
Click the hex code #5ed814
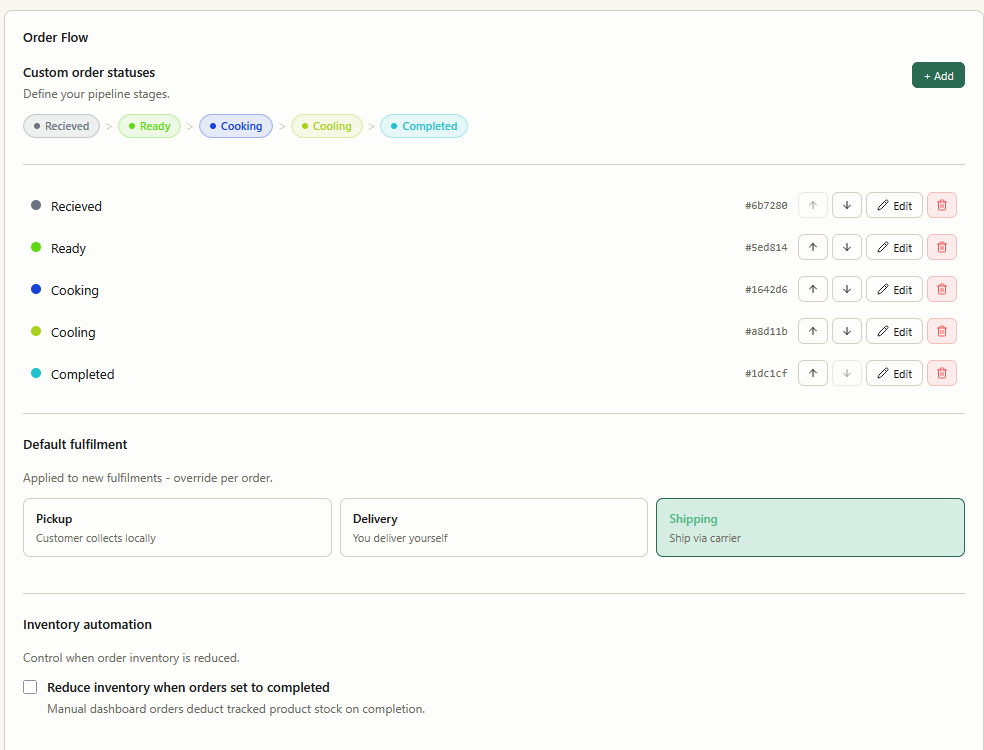[x=766, y=248]
